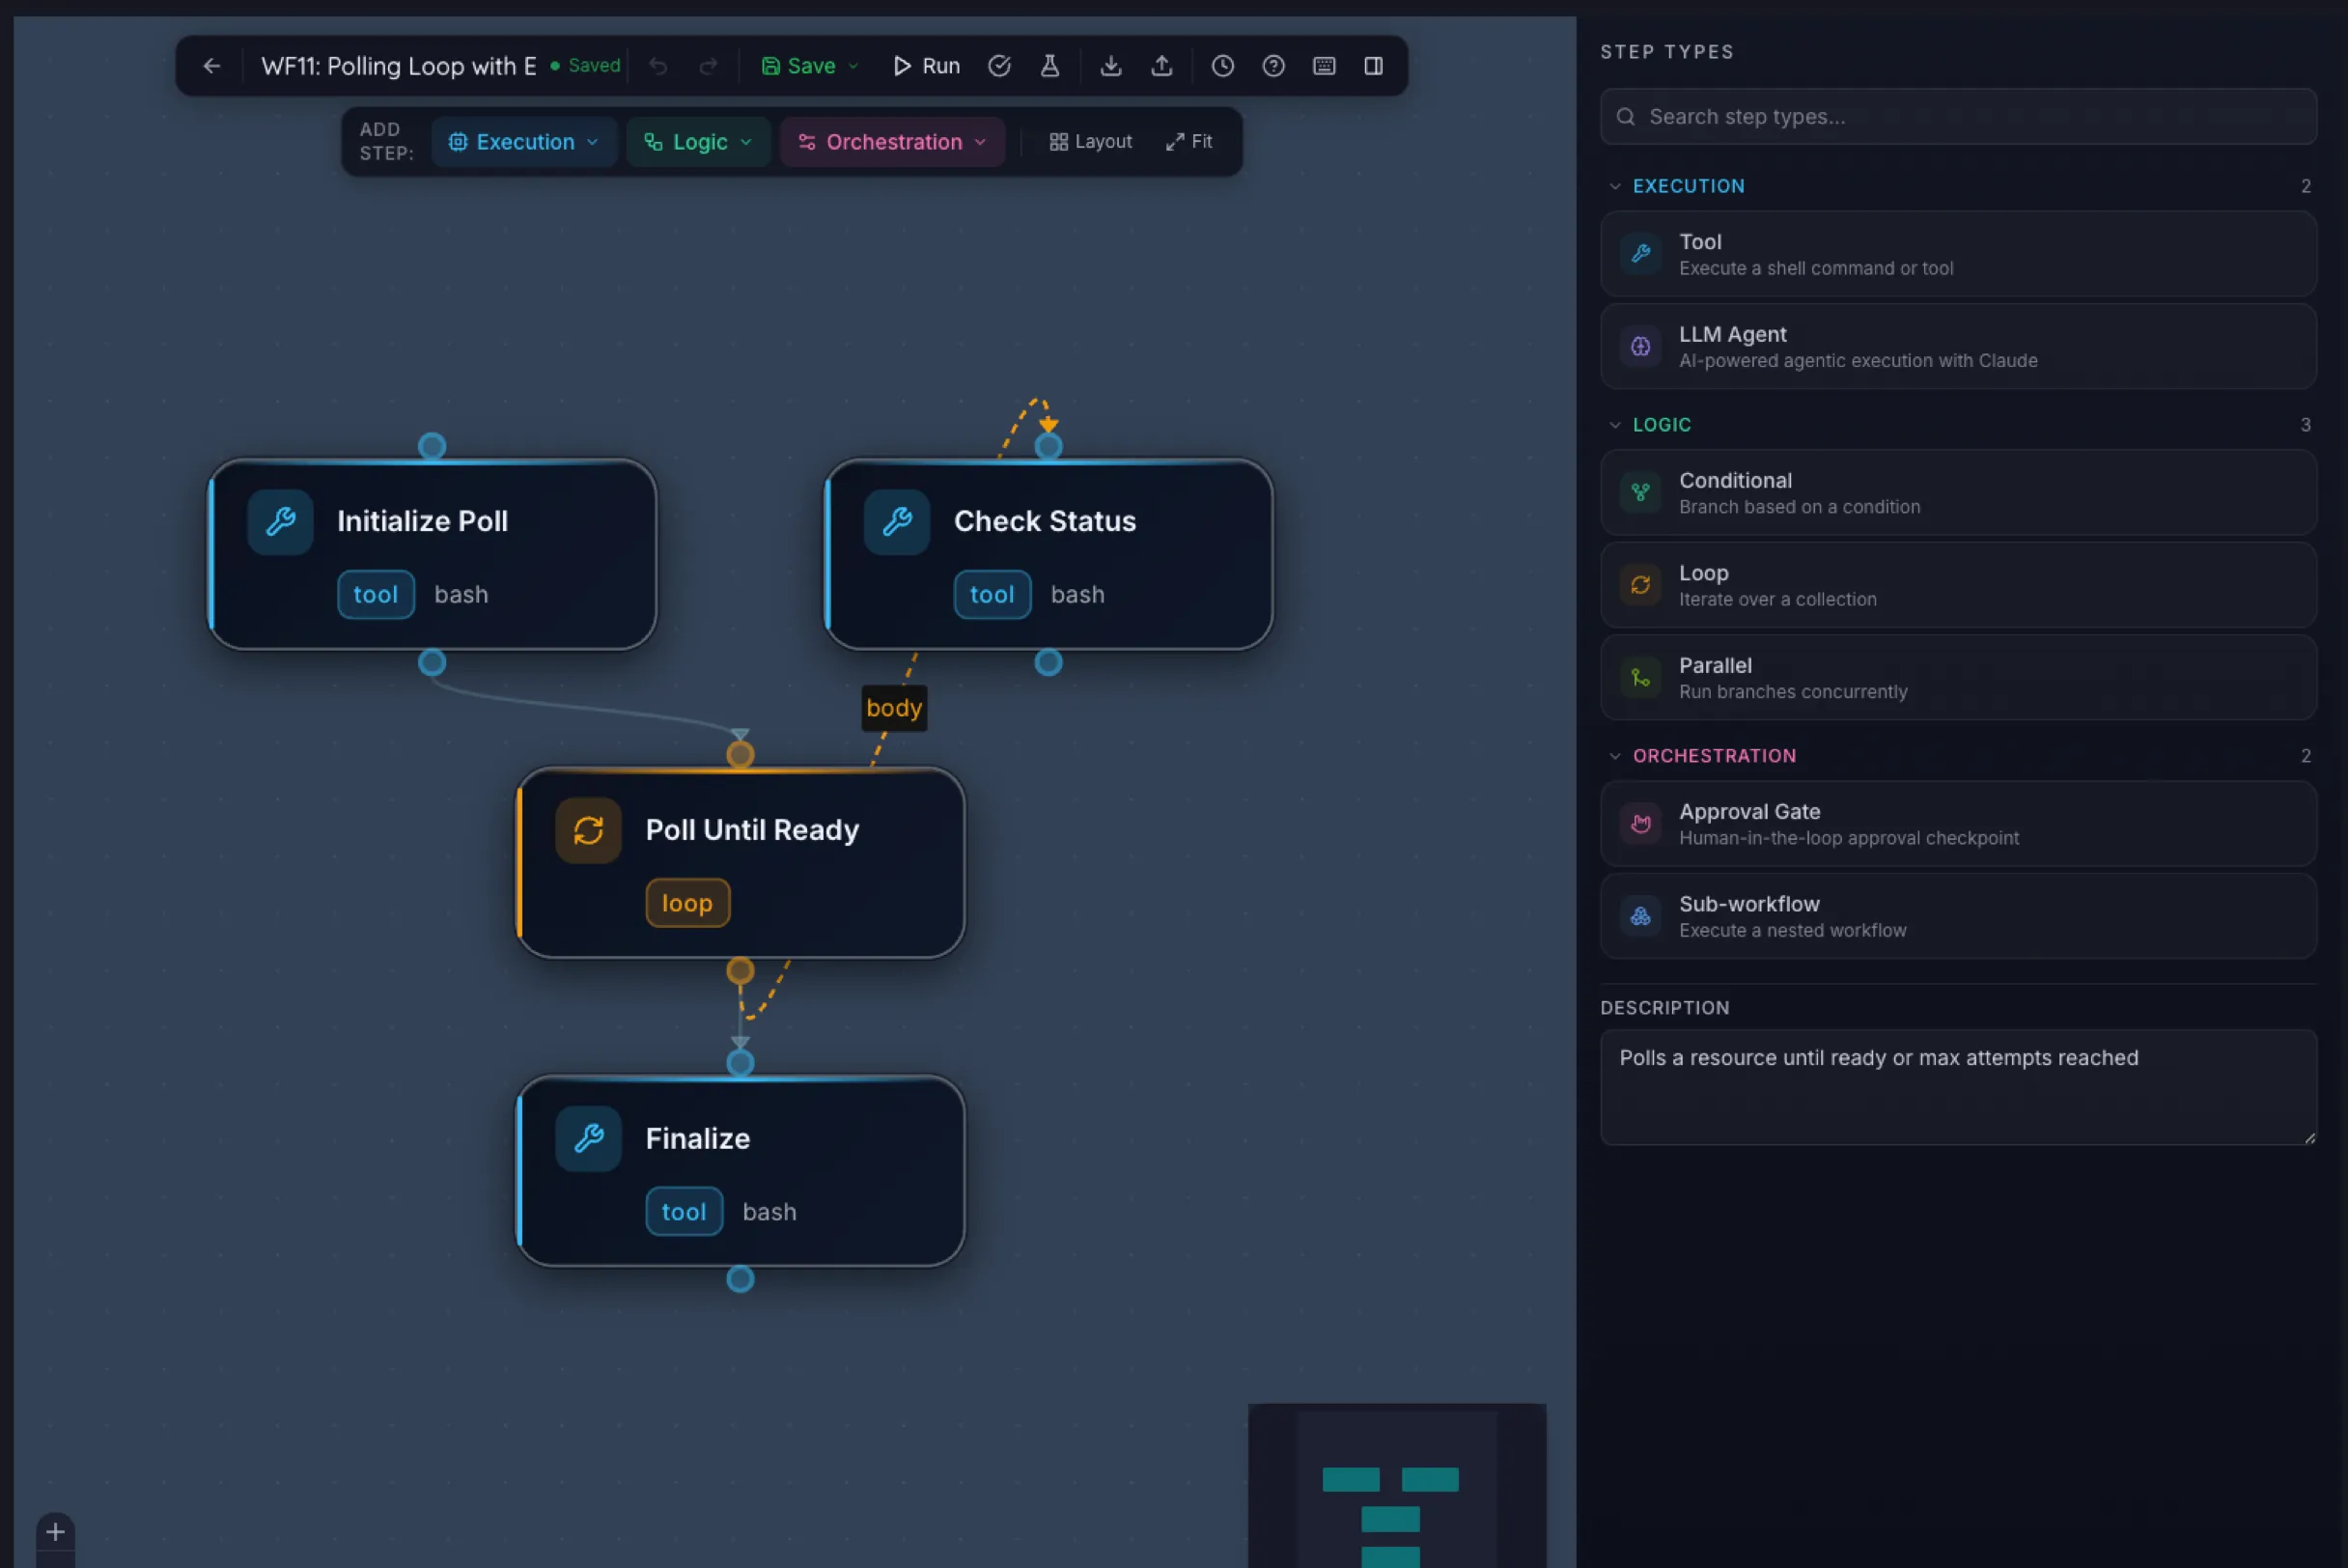This screenshot has height=1568, width=2348.
Task: Select the Check Status node
Action: click(1048, 555)
